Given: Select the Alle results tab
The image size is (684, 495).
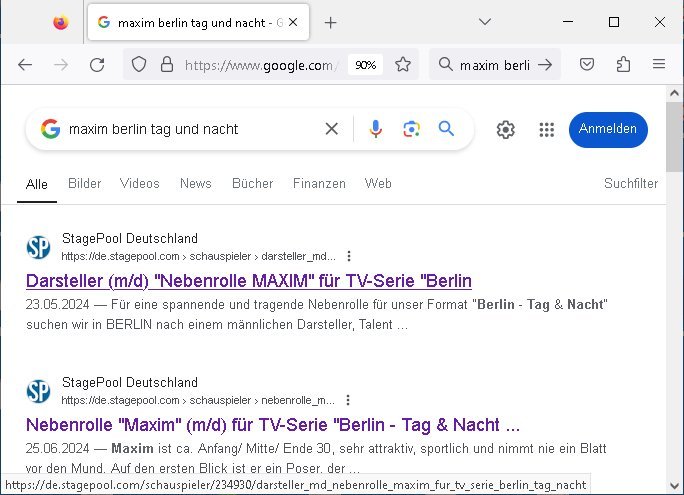Looking at the screenshot, I should tap(37, 184).
